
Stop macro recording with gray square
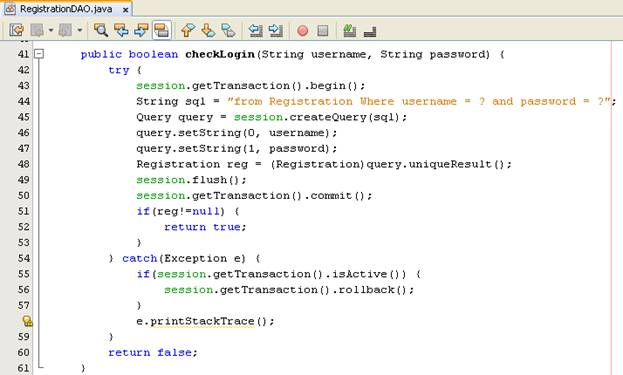[323, 31]
